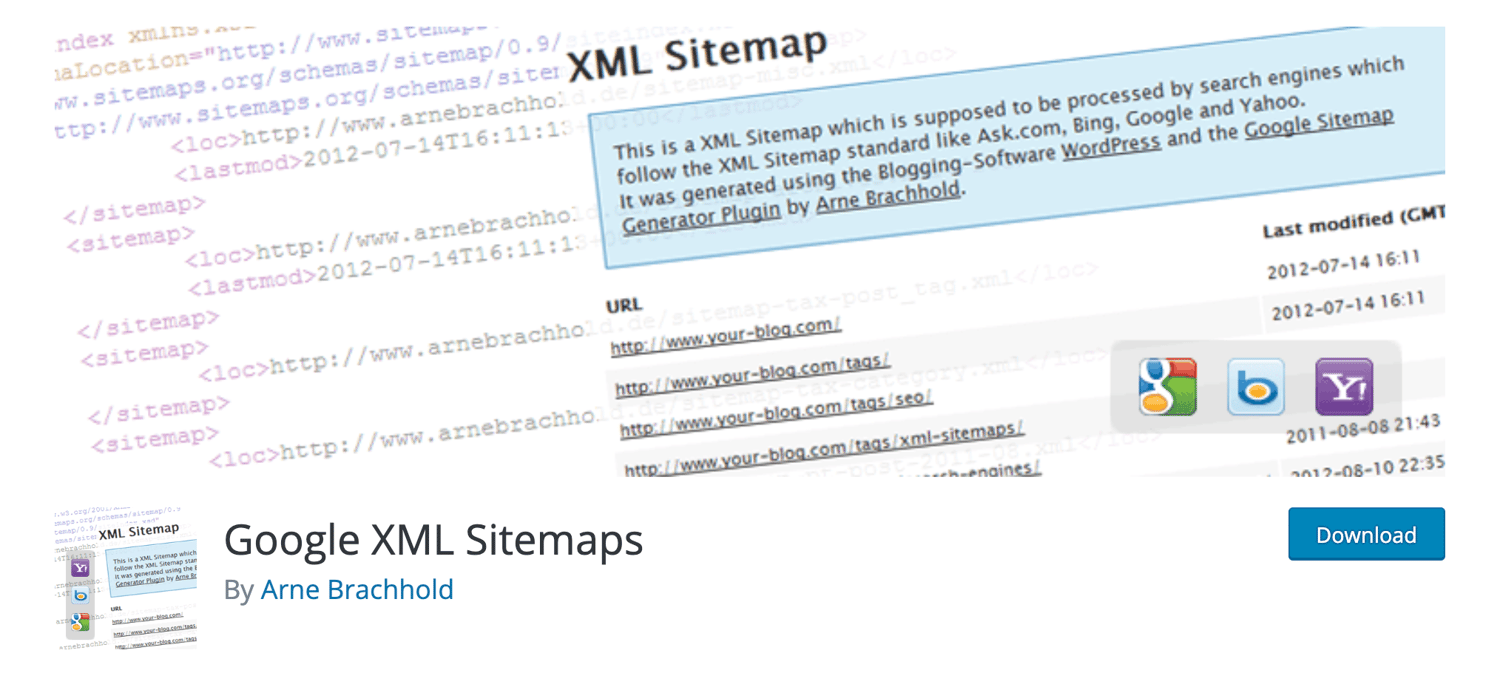
Task: Click the Google XML Sitemaps plugin title
Action: (433, 541)
